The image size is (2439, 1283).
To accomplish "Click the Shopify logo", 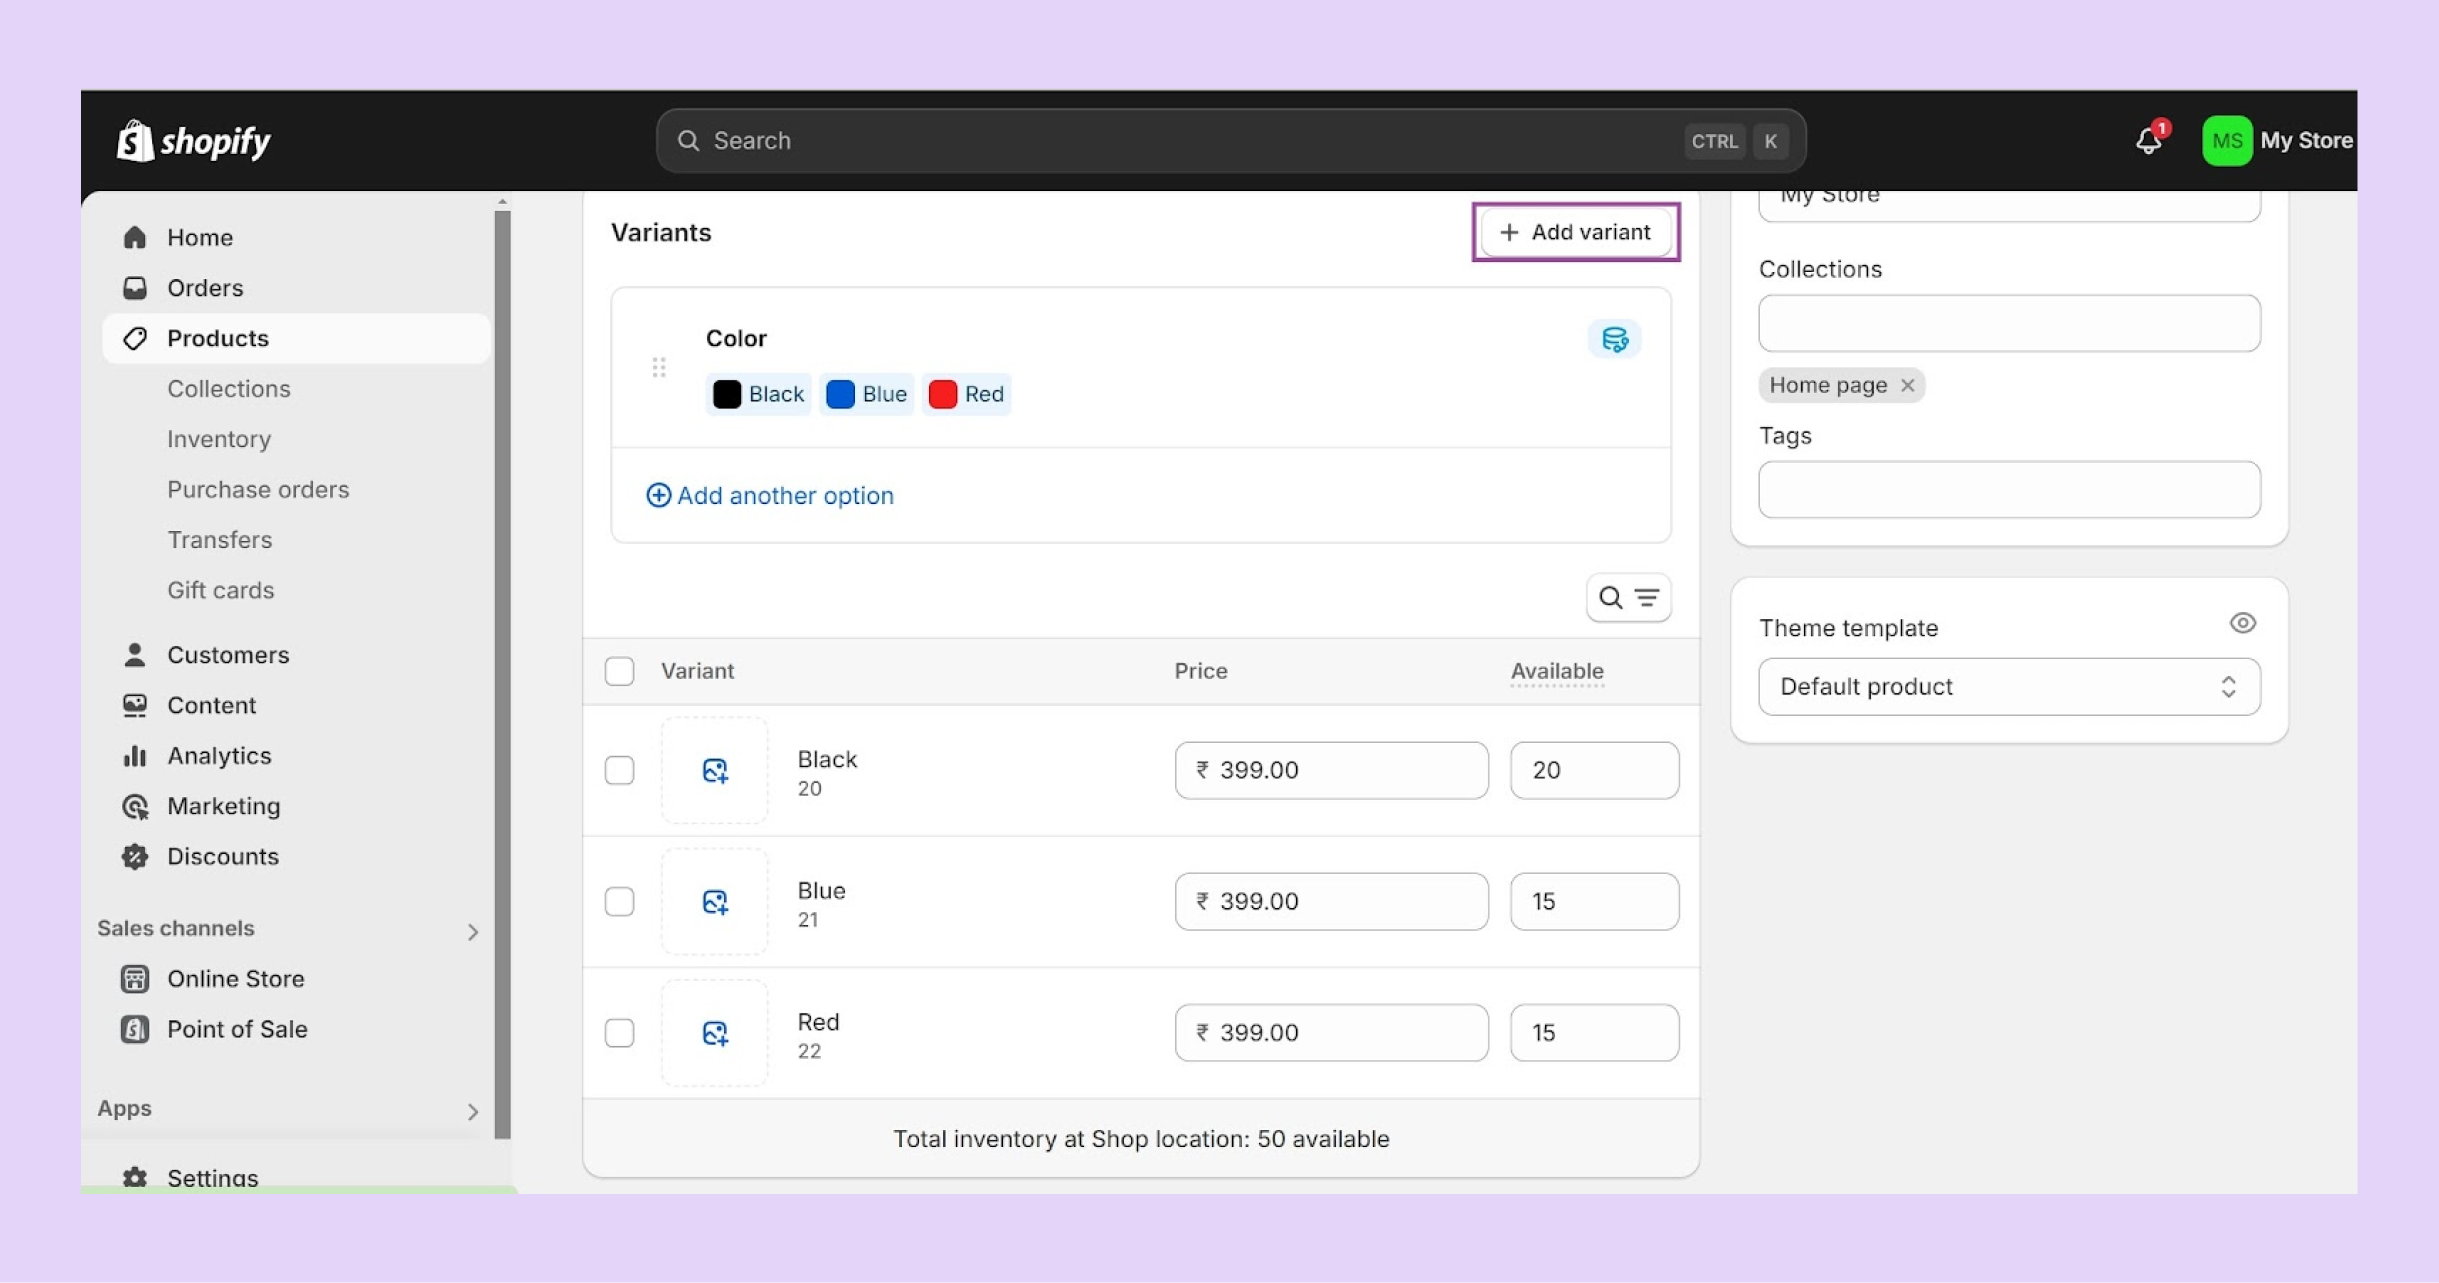I will point(194,141).
